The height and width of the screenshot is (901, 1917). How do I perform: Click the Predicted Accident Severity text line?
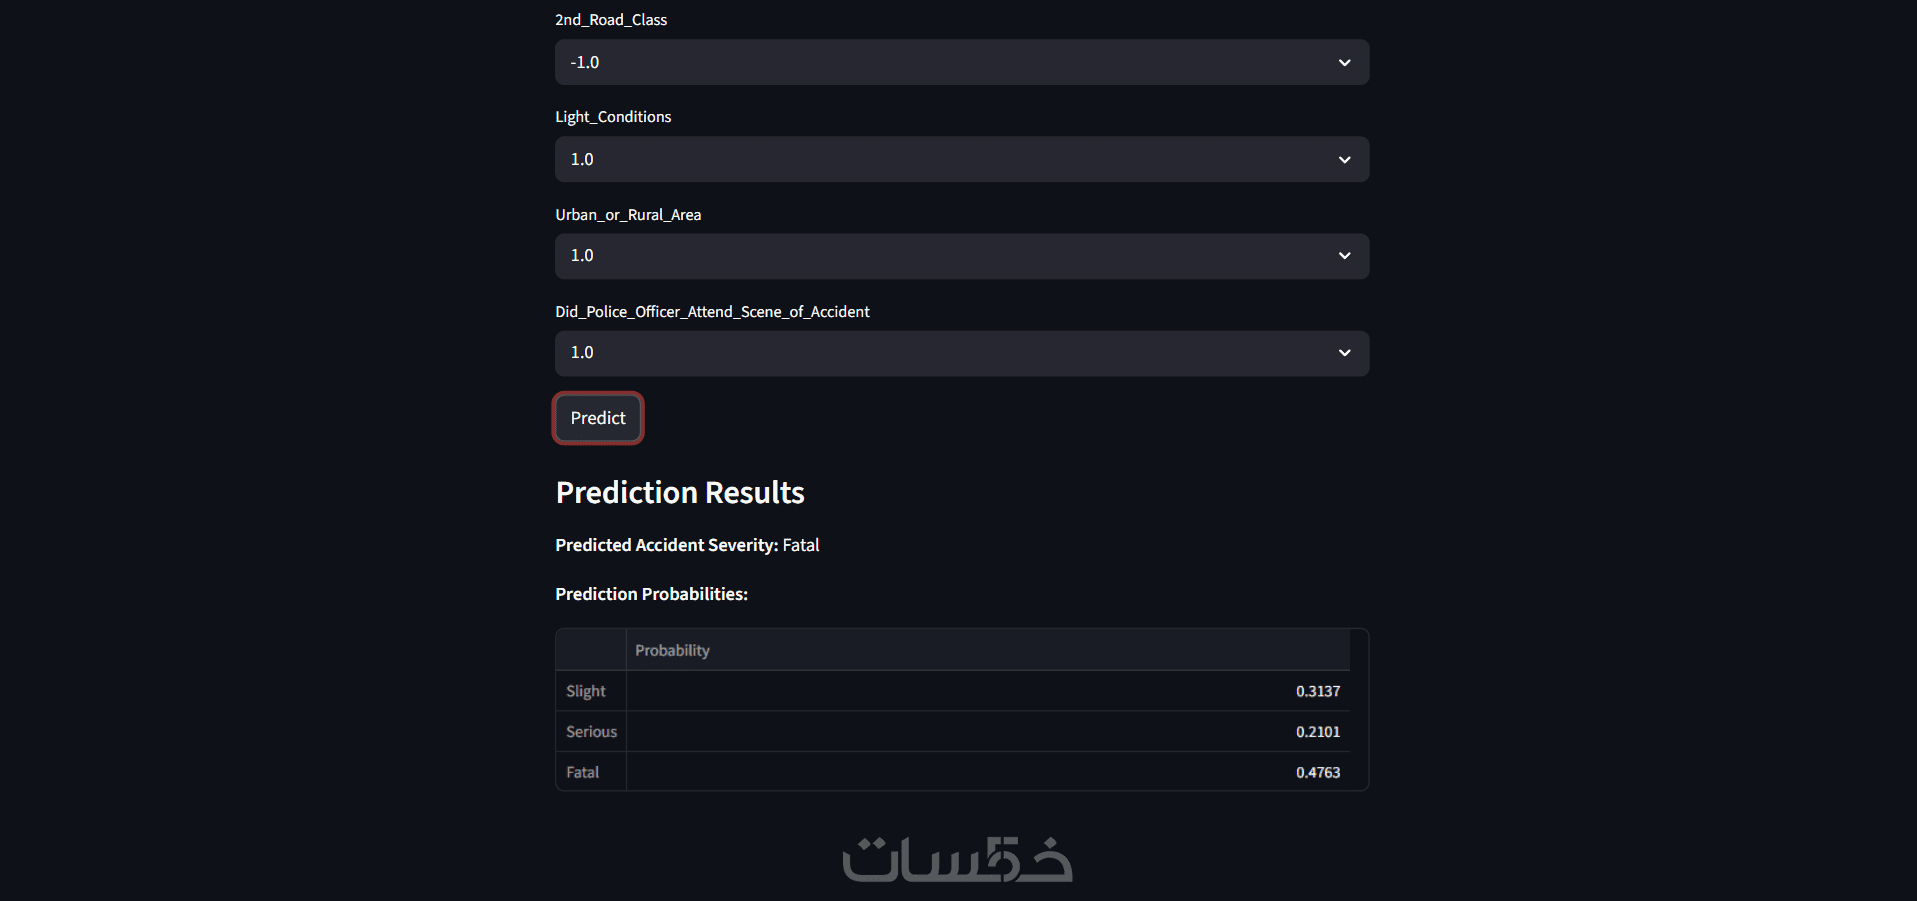(687, 545)
